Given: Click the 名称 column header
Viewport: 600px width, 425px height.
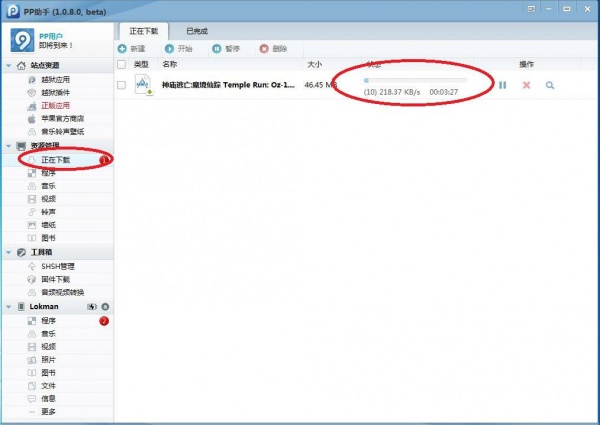Looking at the screenshot, I should 170,64.
